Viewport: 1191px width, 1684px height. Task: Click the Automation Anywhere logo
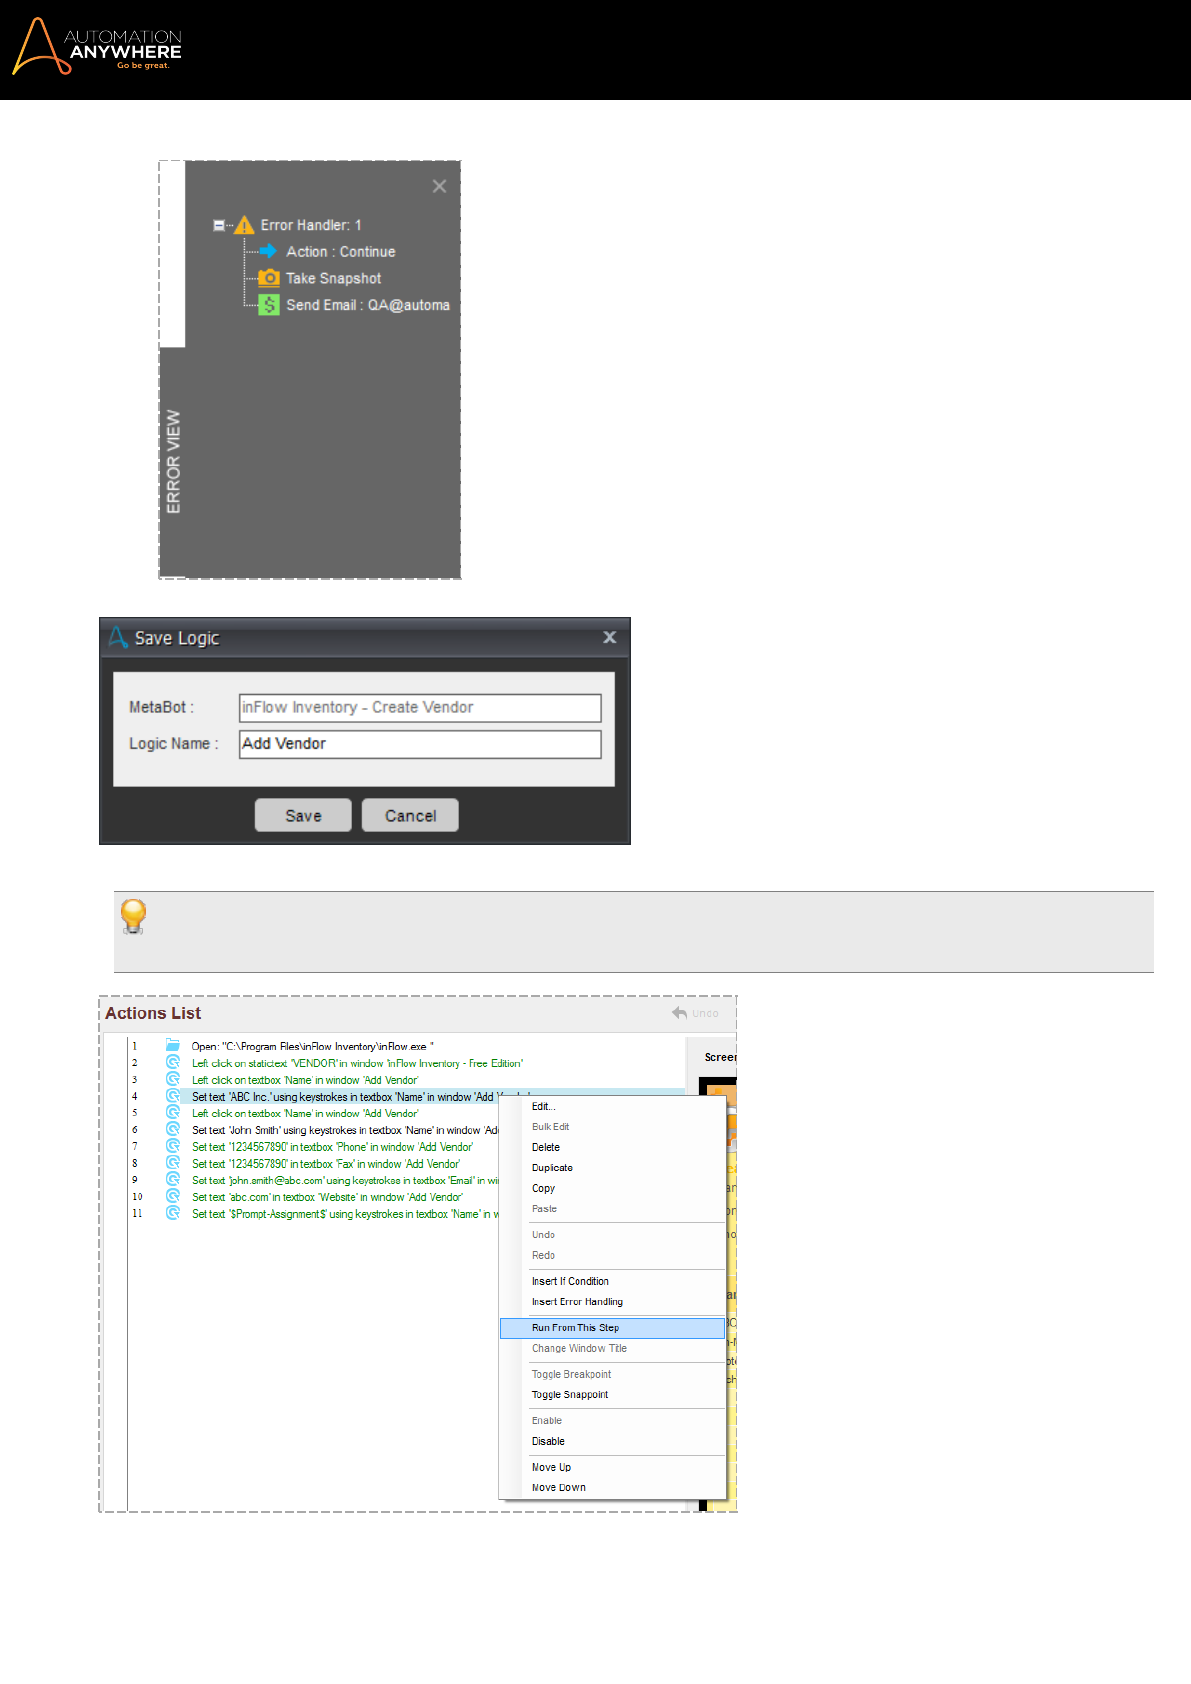97,46
